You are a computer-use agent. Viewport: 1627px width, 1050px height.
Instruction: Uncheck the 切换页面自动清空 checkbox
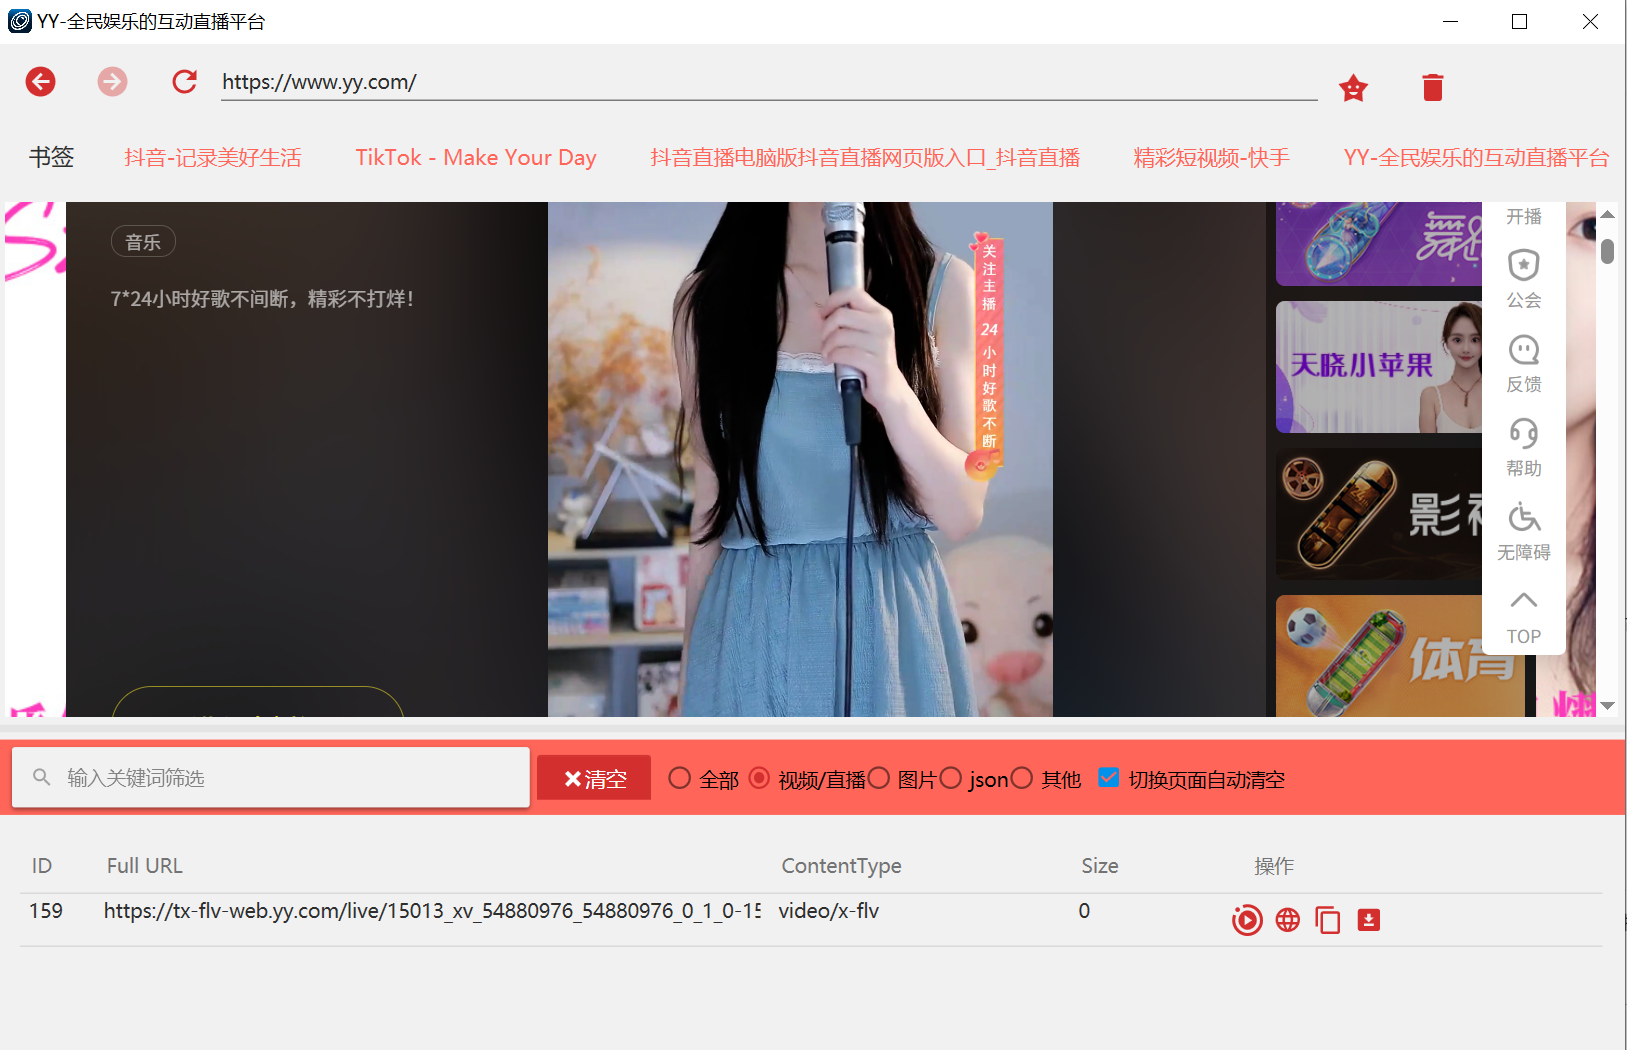(1109, 778)
